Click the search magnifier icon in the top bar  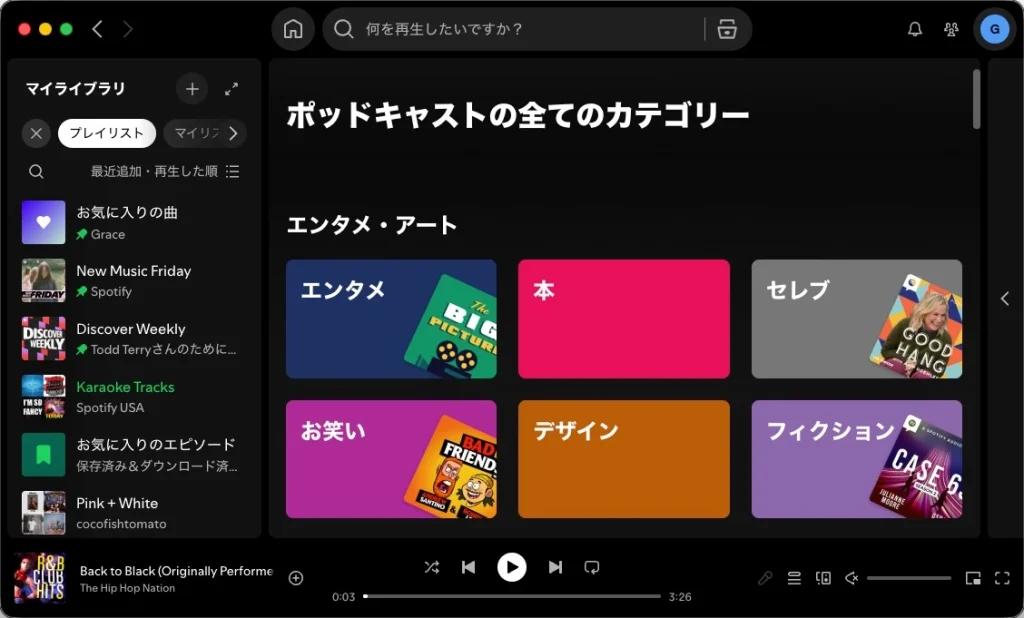[344, 29]
